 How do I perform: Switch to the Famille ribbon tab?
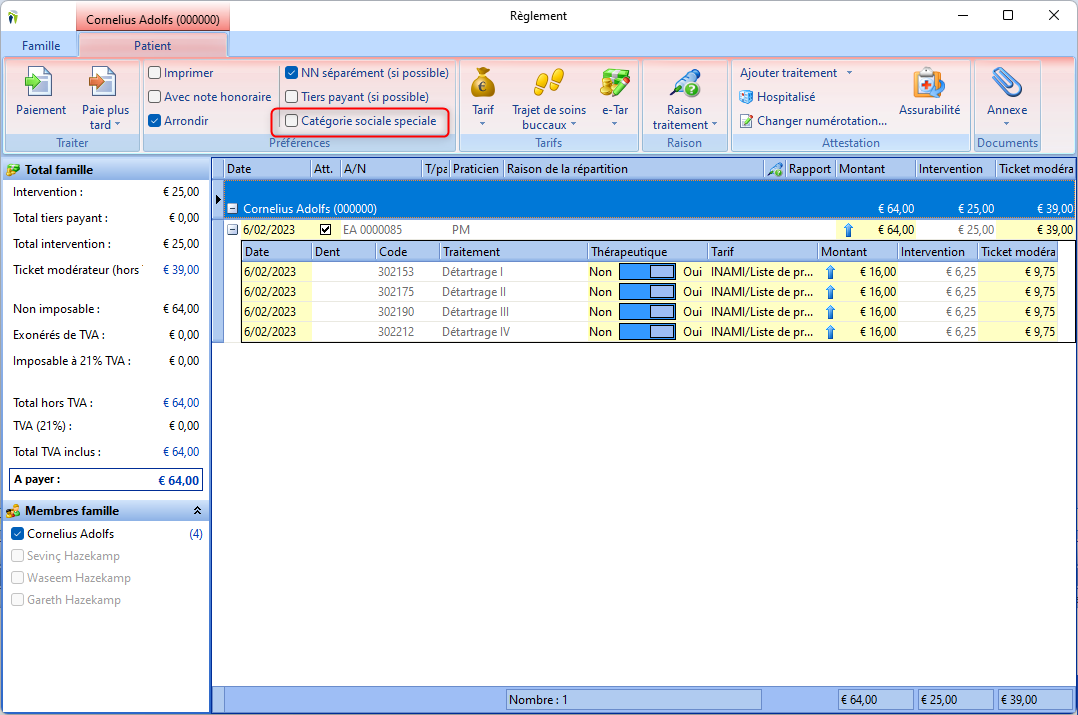[41, 46]
